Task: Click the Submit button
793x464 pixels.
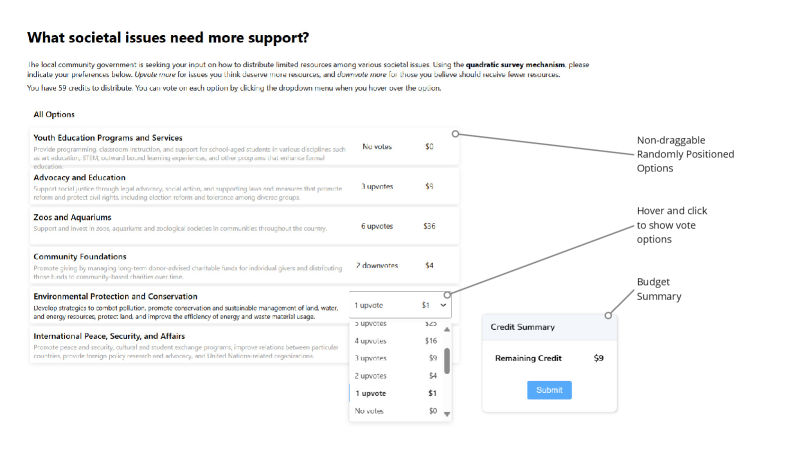Action: click(549, 390)
